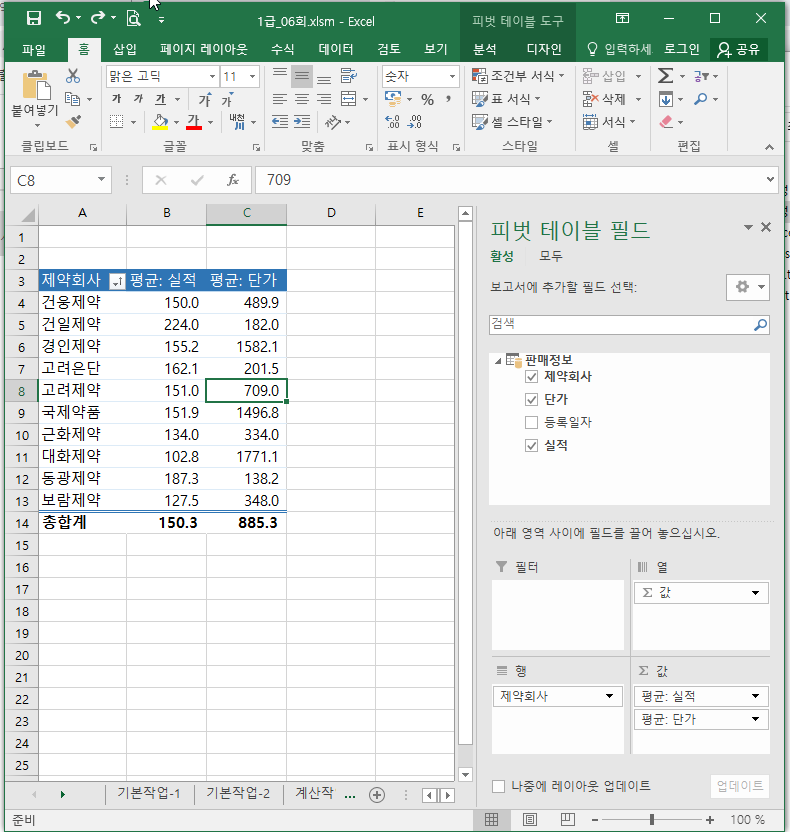
Task: Switch to the 기본작업-2 sheet tab
Action: point(238,794)
